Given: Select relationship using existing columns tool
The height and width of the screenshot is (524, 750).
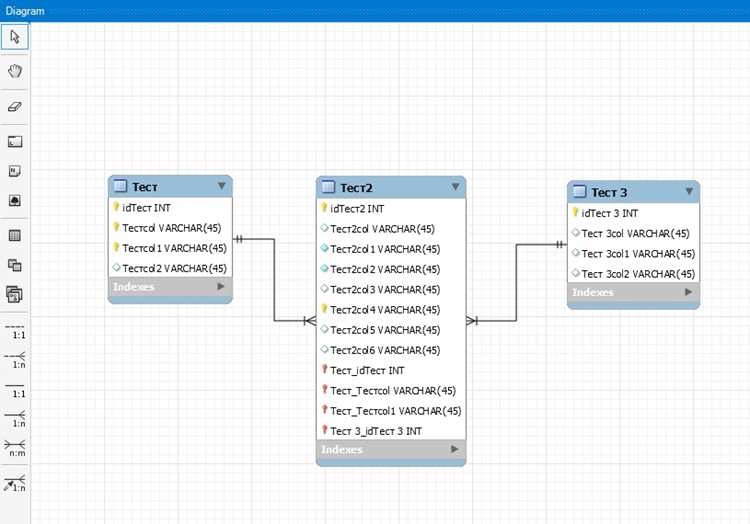Looking at the screenshot, I should click(15, 483).
